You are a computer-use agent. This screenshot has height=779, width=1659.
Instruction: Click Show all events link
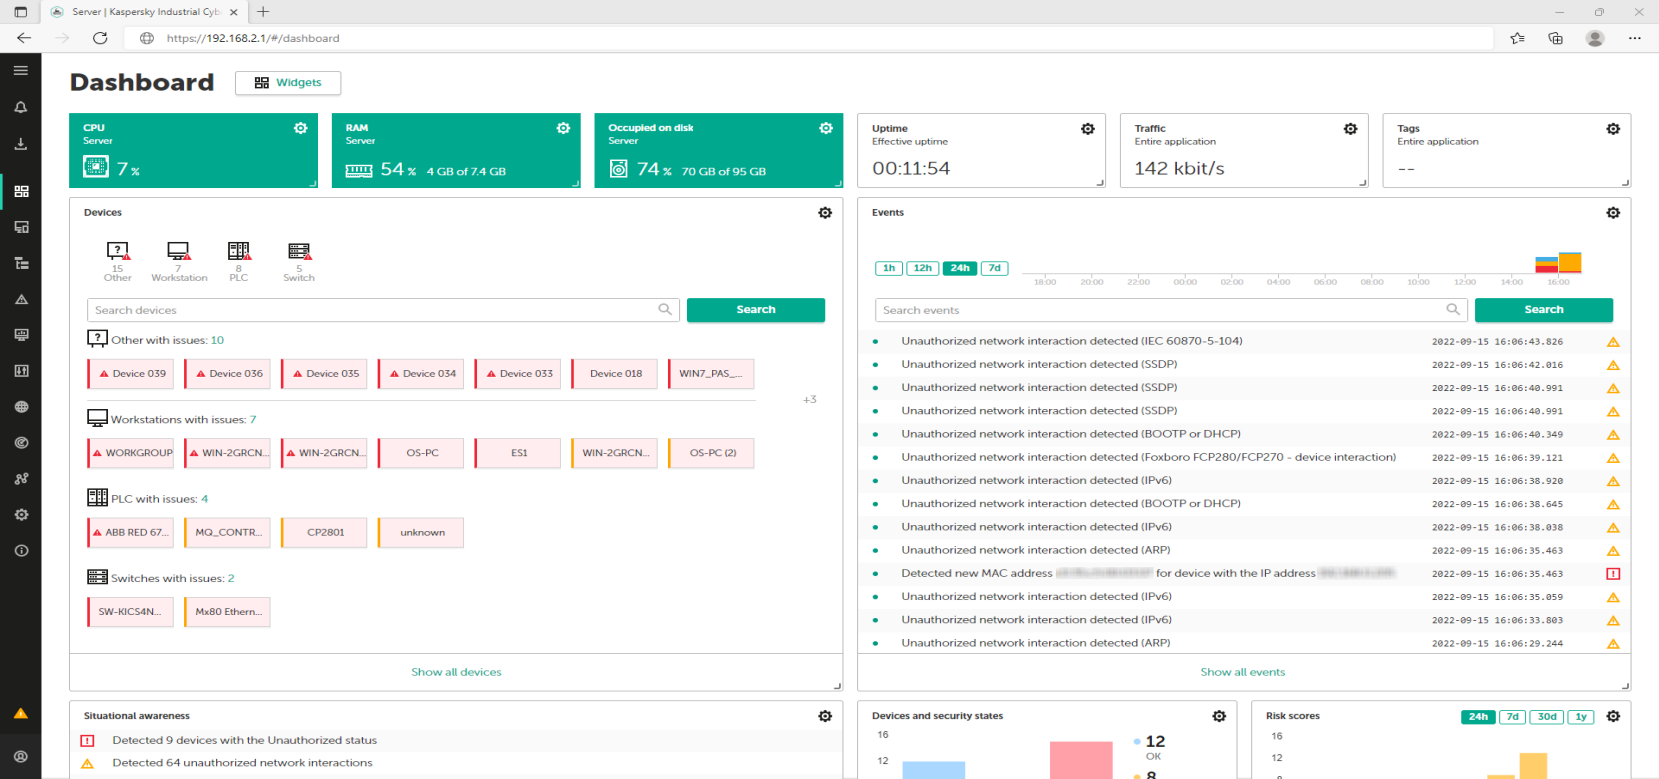1242,672
